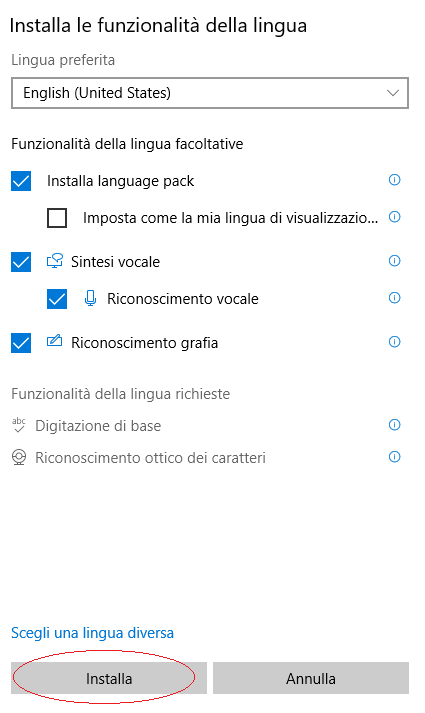Click info icon for Riconoscimento vocale
This screenshot has width=425, height=713.
click(x=394, y=298)
